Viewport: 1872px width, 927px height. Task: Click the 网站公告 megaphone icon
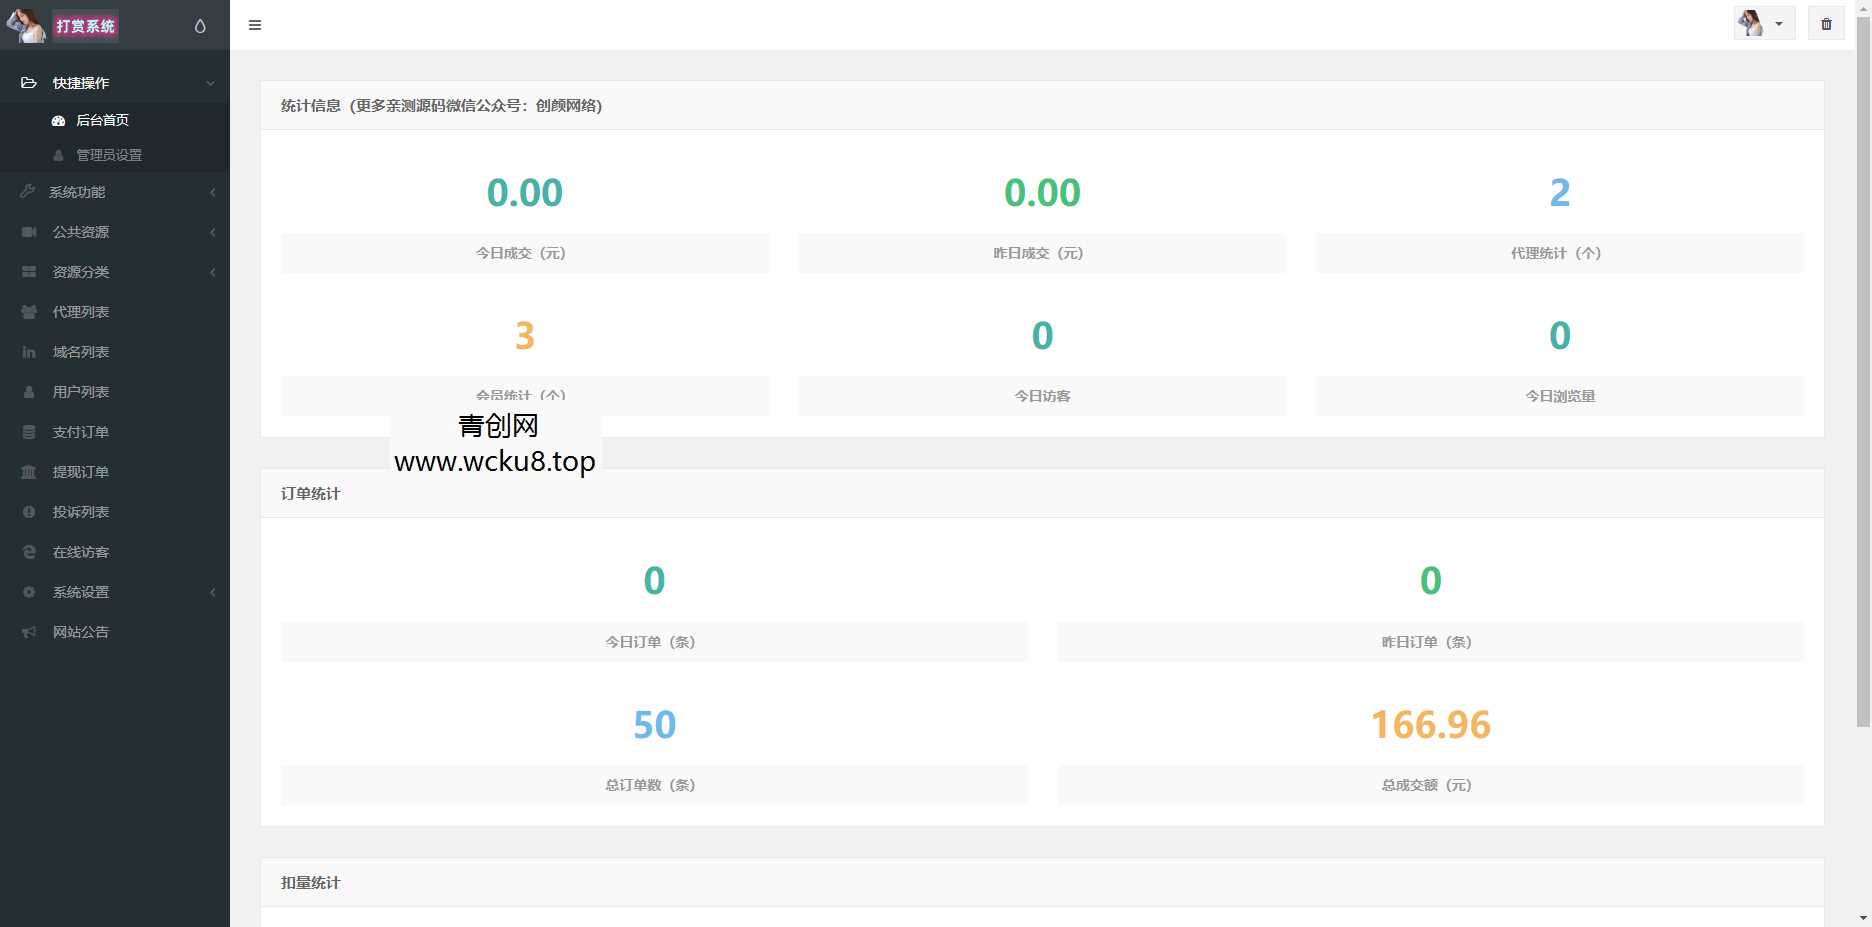(x=29, y=632)
